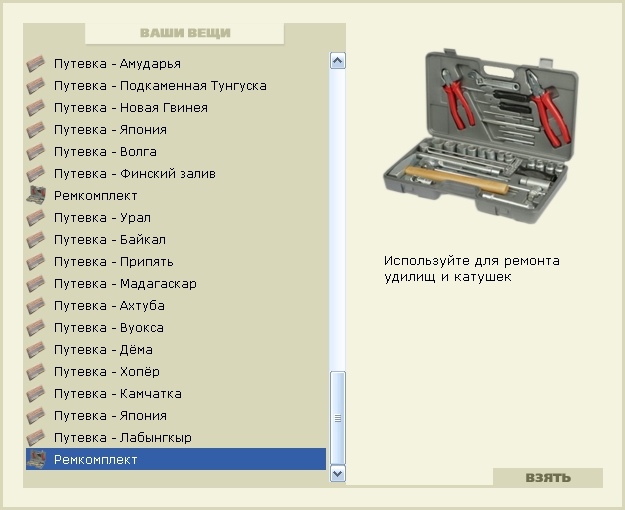
Task: Click the ticket icon next to Путевка - Байкал
Action: point(36,240)
